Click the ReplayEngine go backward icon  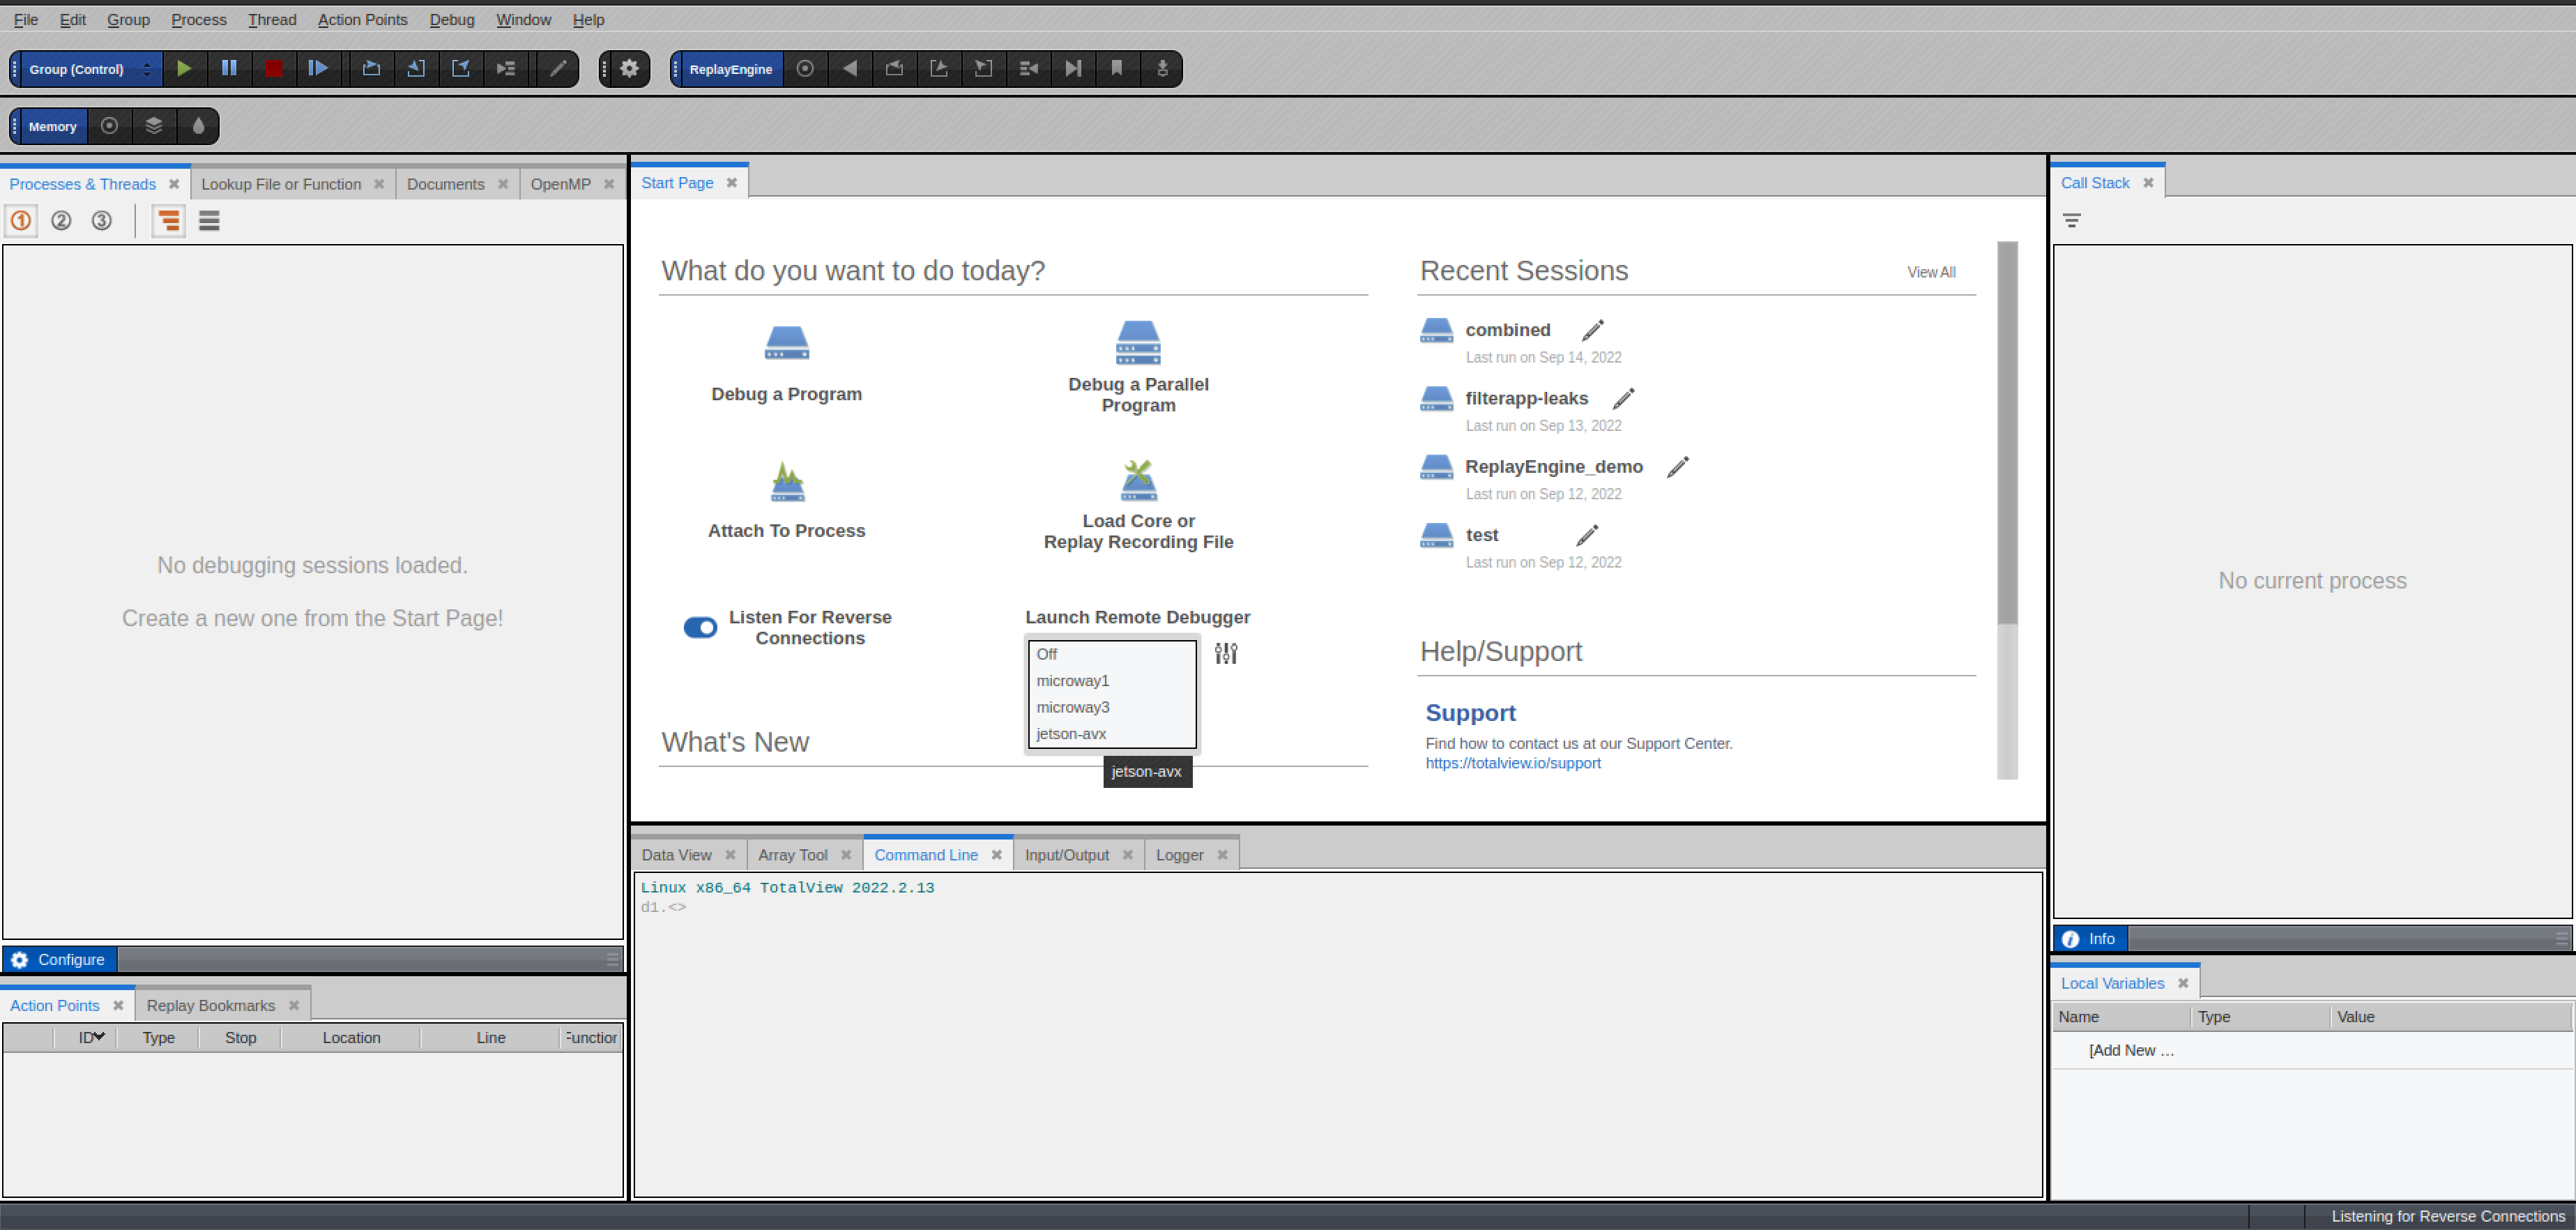(850, 68)
